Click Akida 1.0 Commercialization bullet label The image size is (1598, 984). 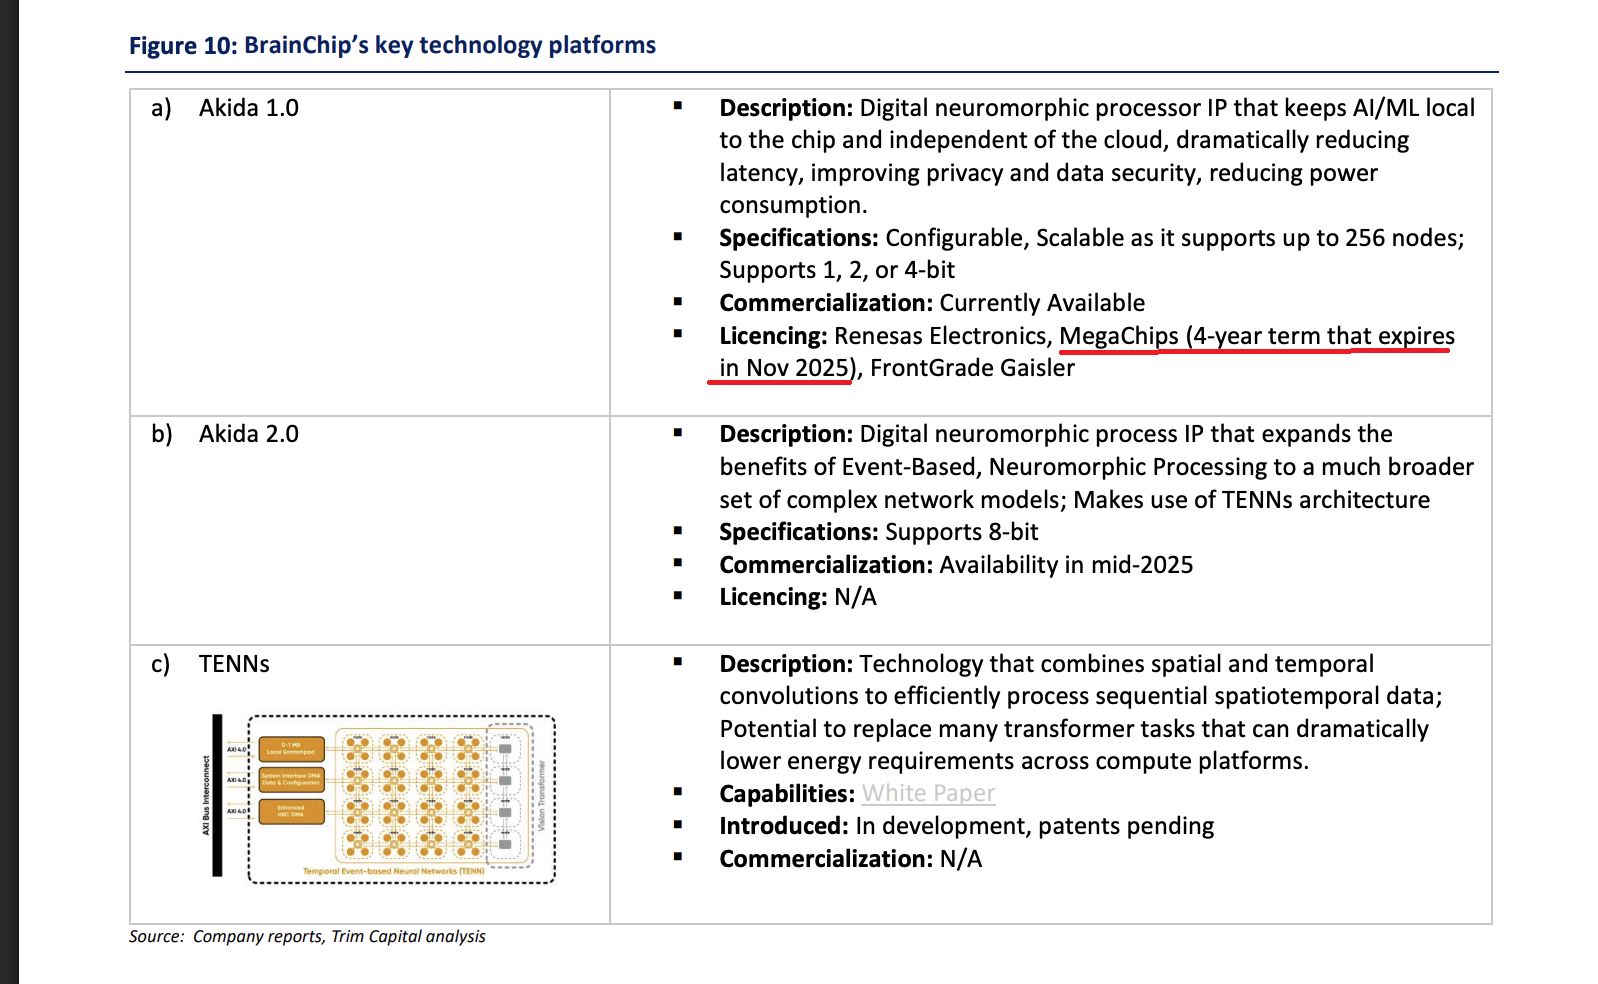pos(825,303)
